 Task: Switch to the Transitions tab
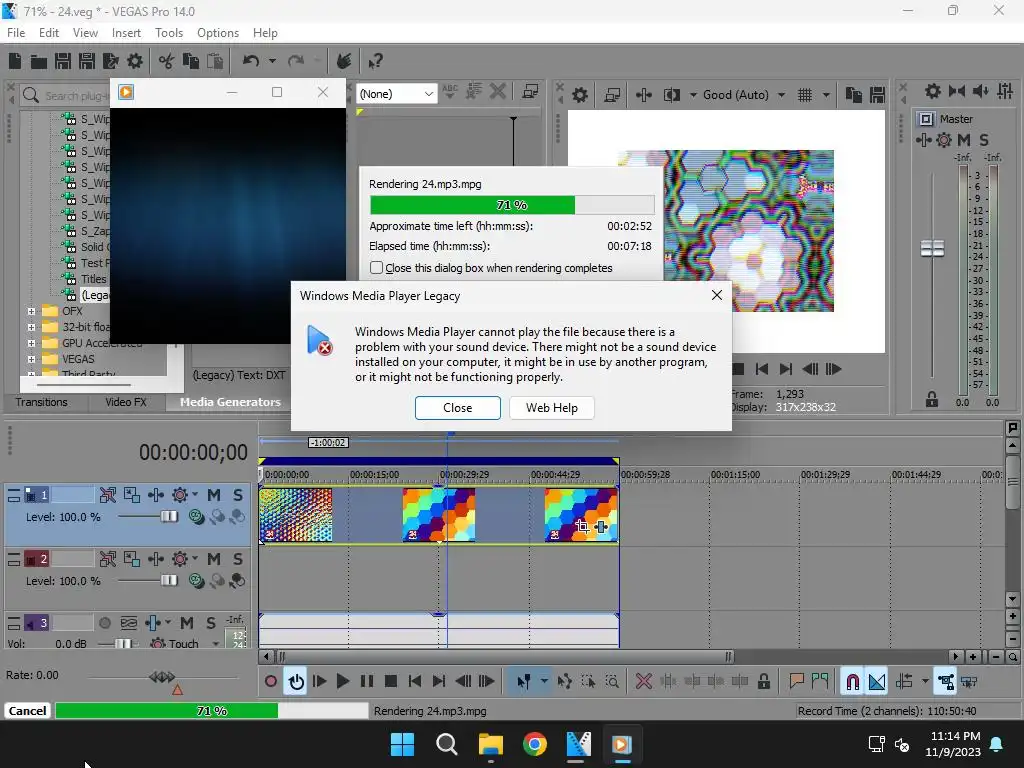[x=41, y=402]
